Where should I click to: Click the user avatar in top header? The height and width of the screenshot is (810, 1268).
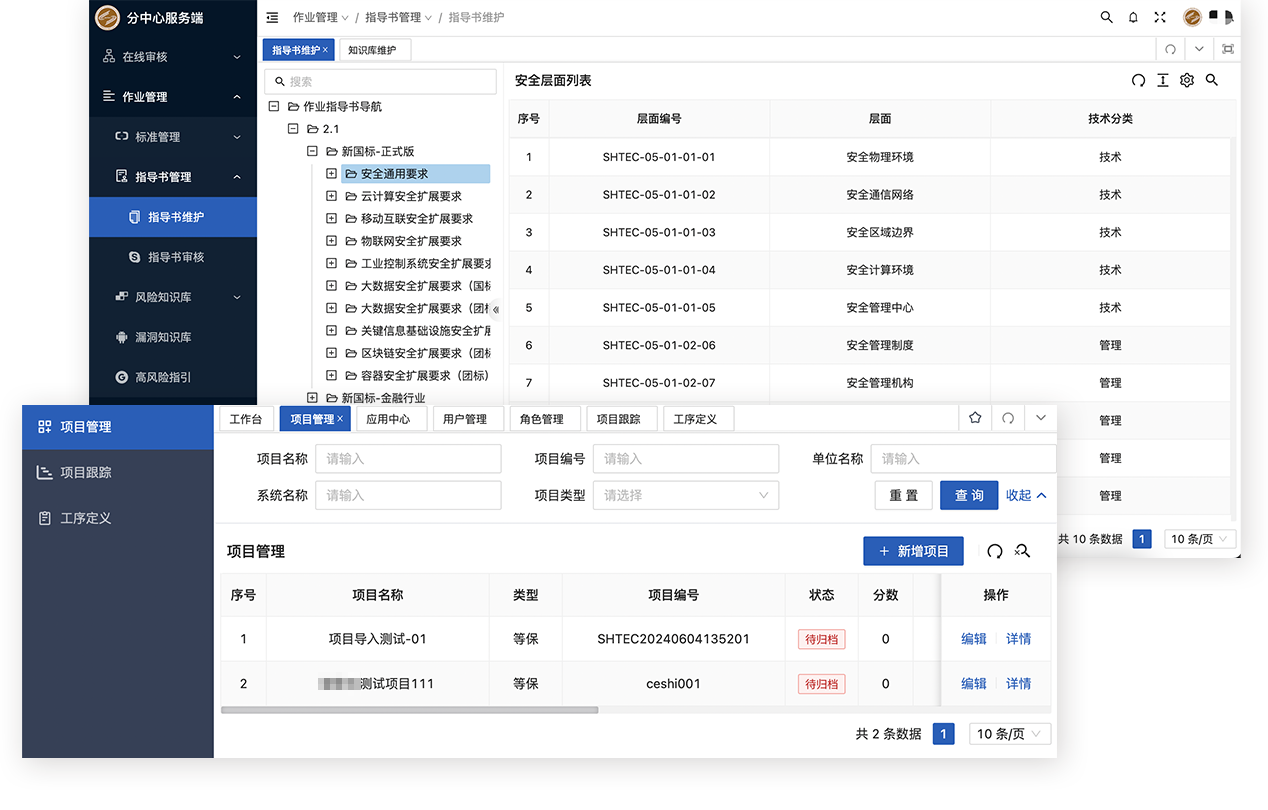pos(1192,17)
